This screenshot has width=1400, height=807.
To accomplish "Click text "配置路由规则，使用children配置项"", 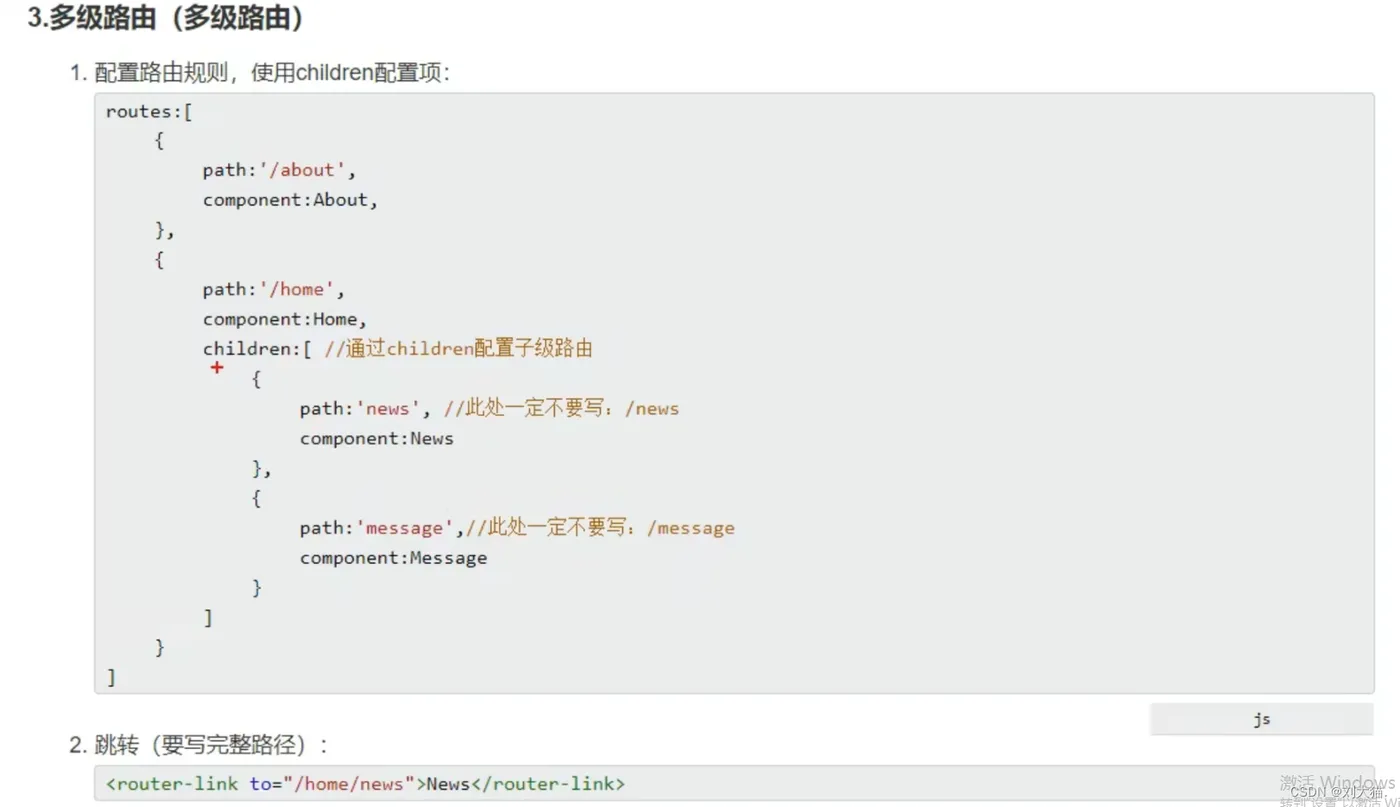I will pyautogui.click(x=268, y=73).
